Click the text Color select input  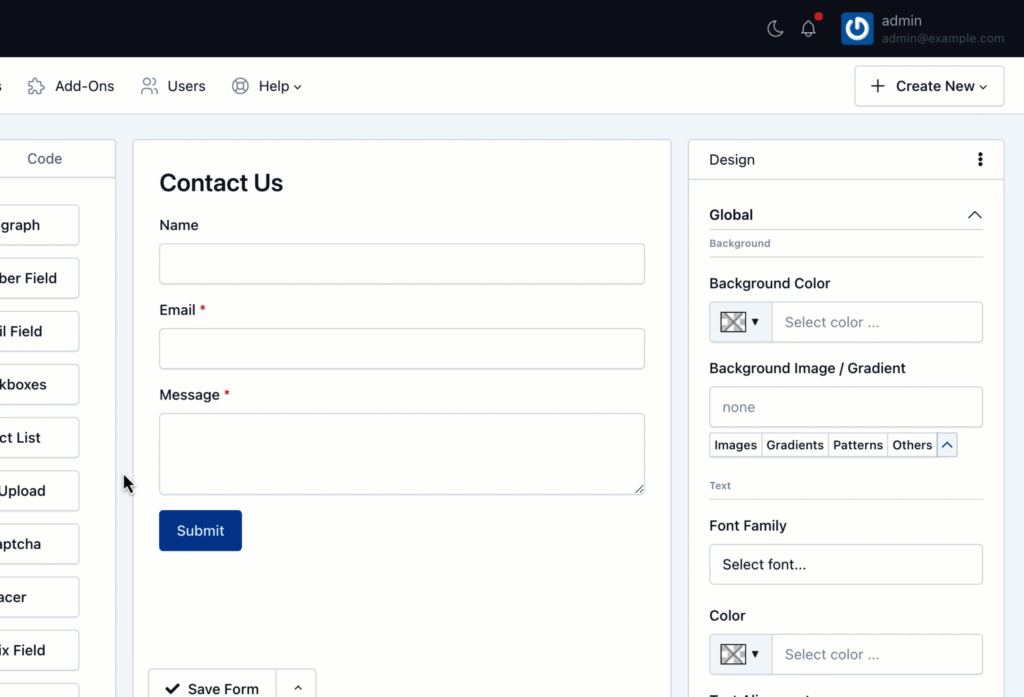click(876, 654)
